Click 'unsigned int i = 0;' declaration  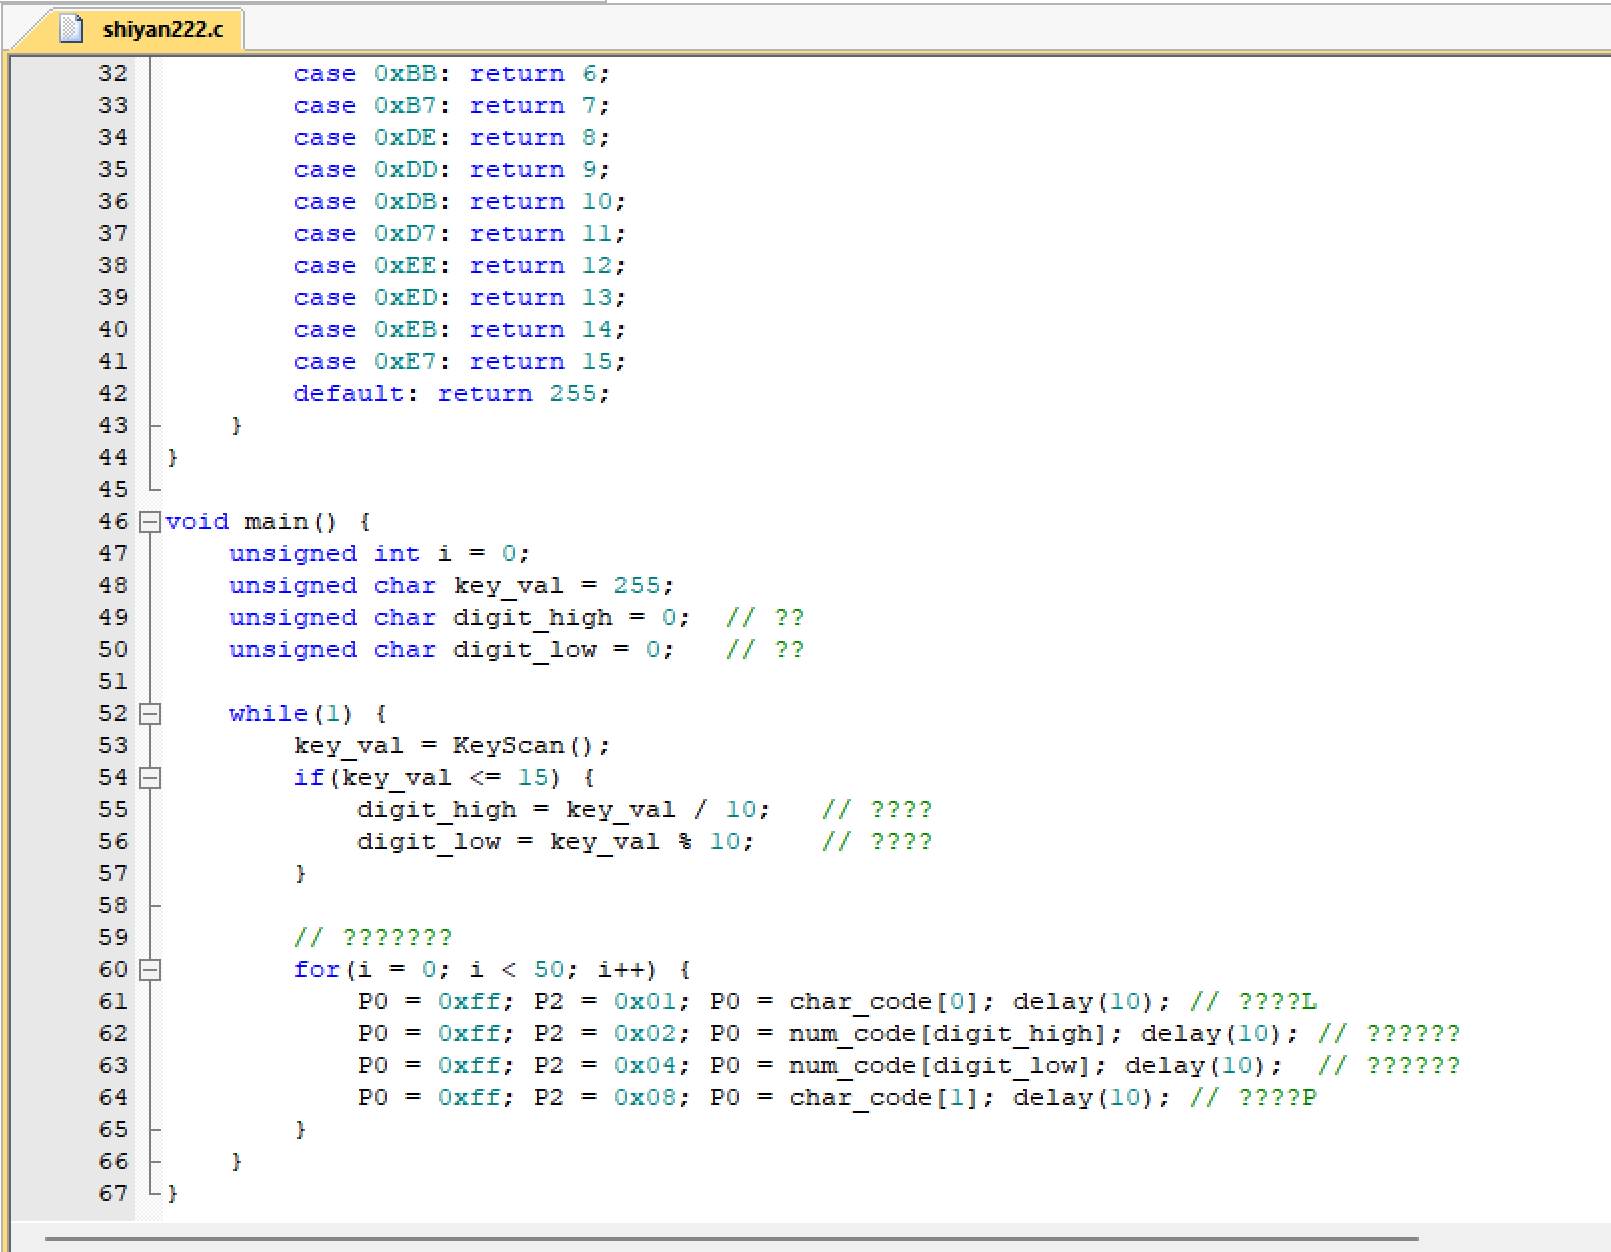coord(379,554)
